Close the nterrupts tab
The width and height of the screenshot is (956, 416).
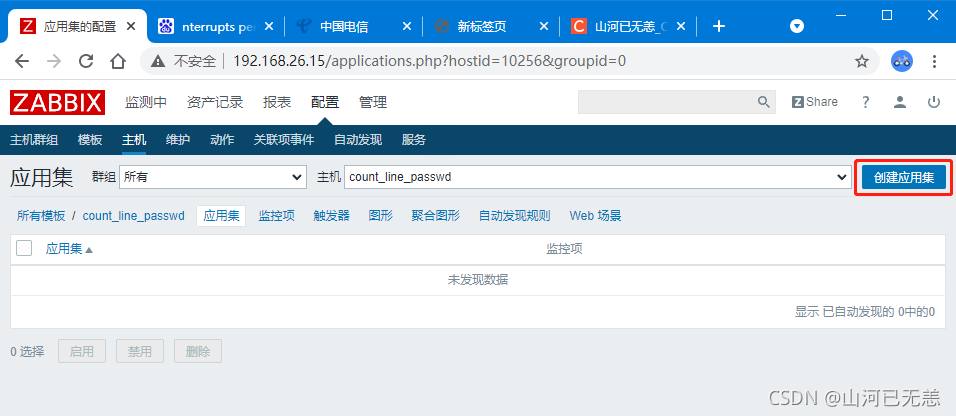269,26
